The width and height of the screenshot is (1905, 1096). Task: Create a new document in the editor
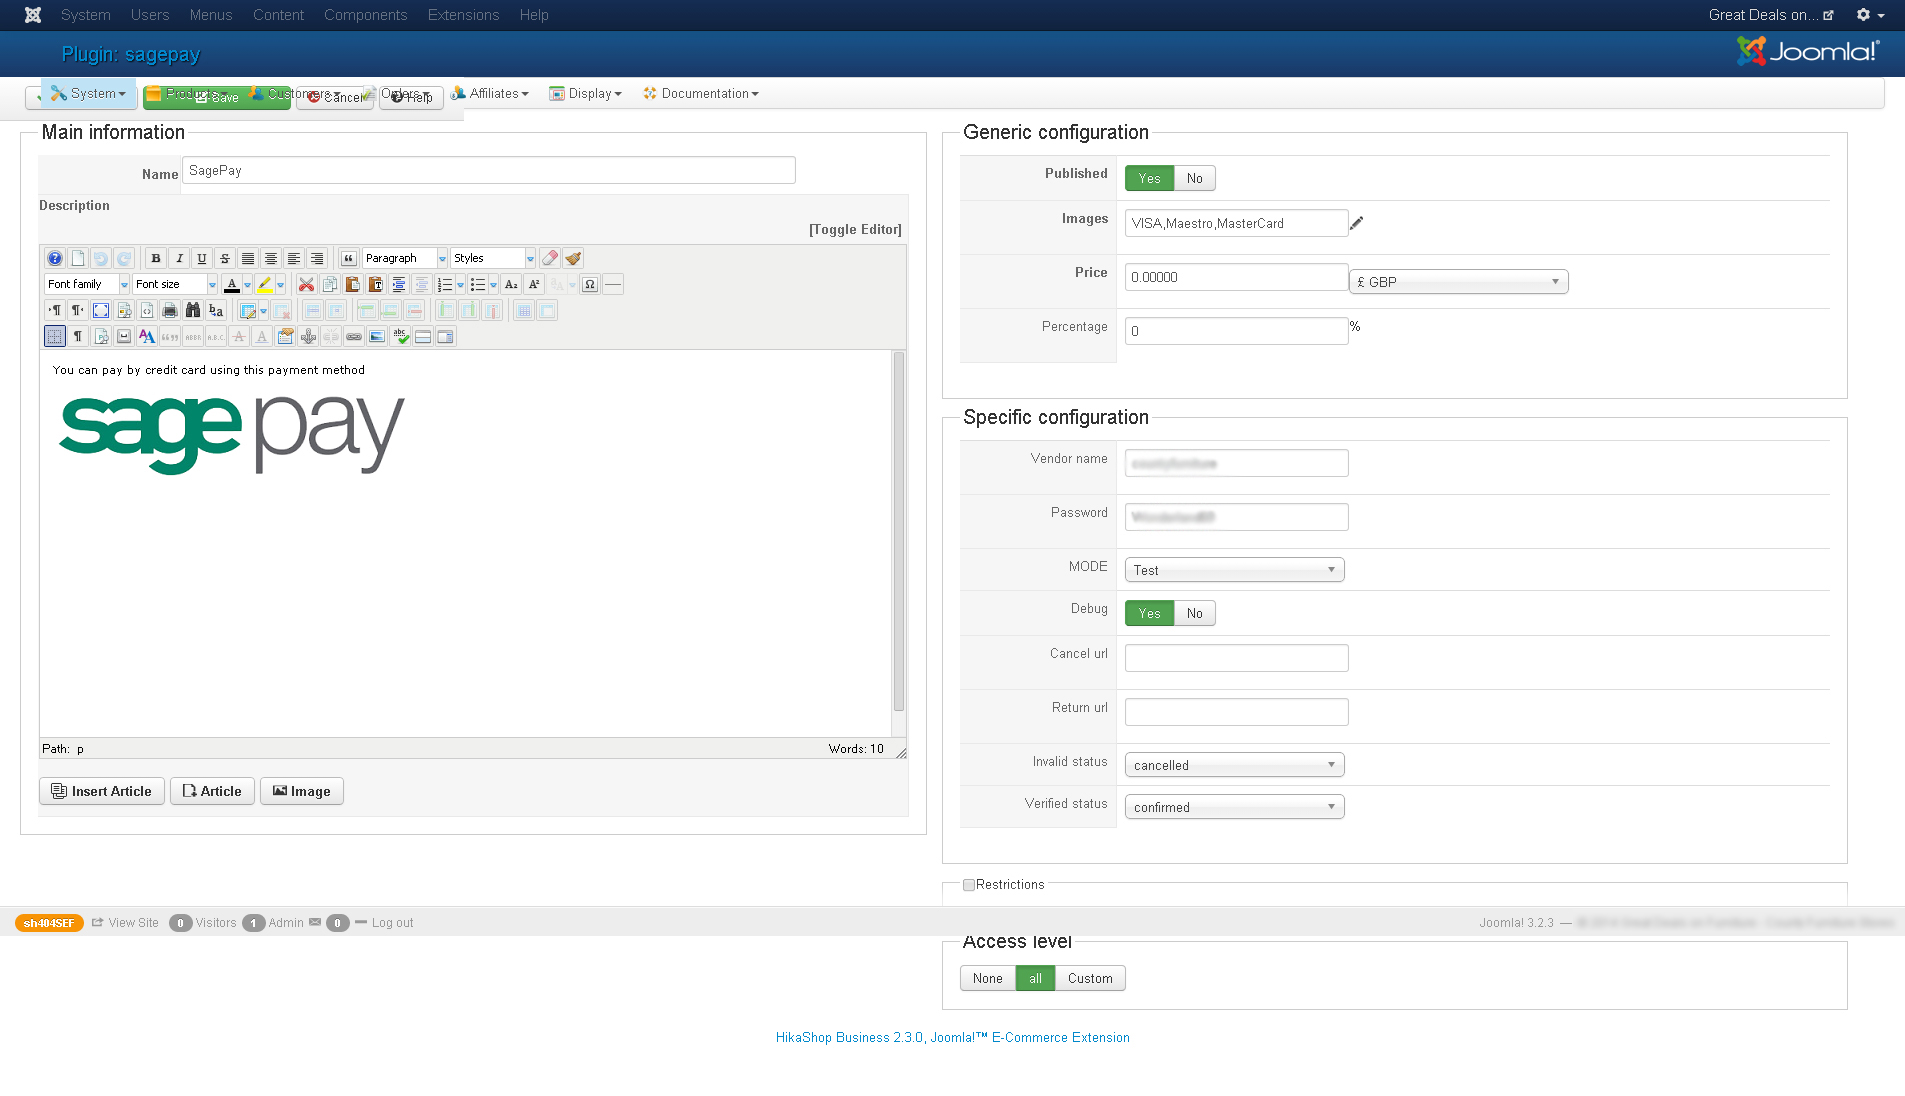point(78,258)
